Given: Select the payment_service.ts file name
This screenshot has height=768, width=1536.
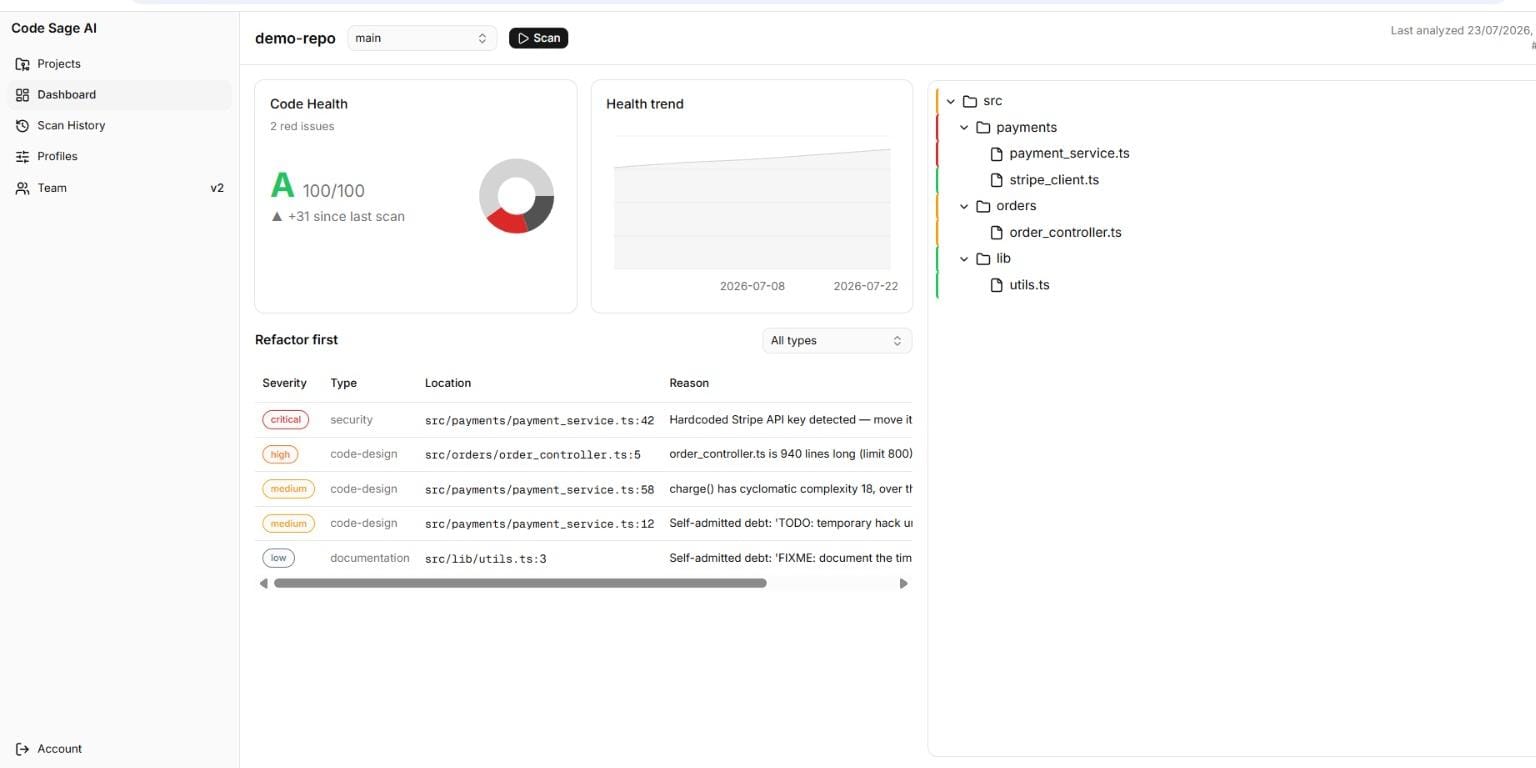Looking at the screenshot, I should pyautogui.click(x=1069, y=154).
